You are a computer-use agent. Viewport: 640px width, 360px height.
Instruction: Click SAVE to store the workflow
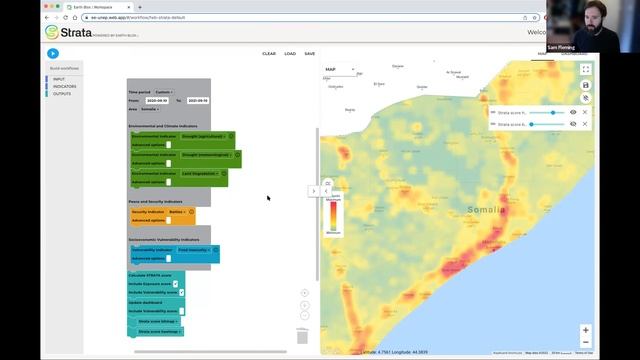tap(310, 54)
